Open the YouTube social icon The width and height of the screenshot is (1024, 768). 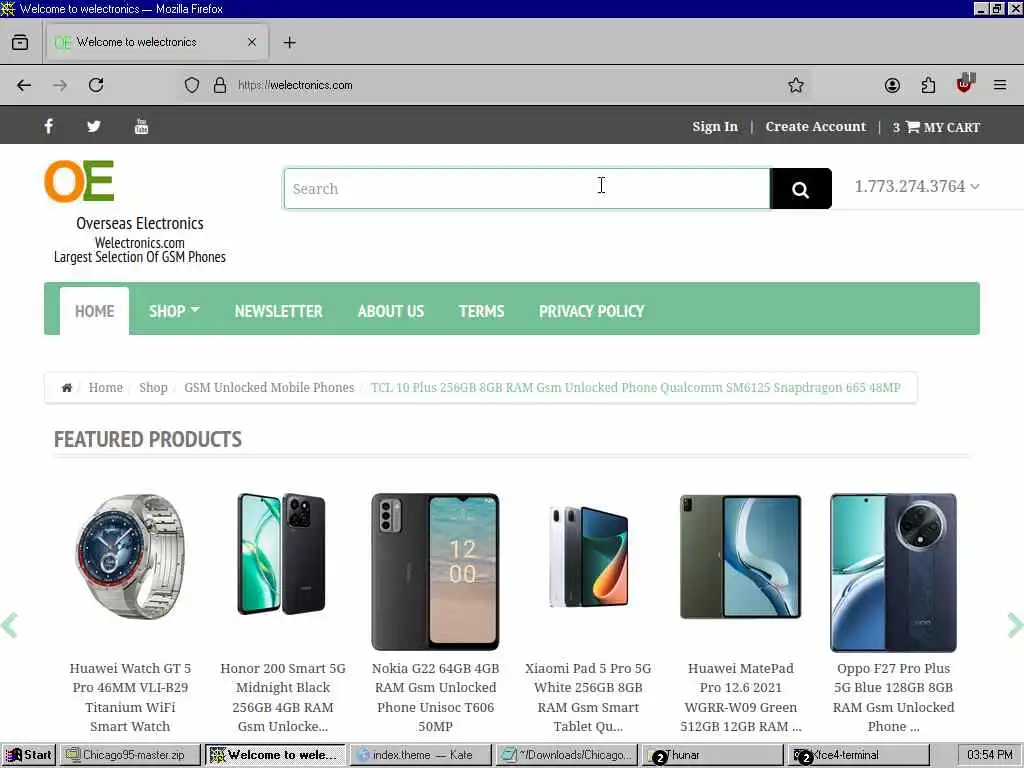click(141, 126)
